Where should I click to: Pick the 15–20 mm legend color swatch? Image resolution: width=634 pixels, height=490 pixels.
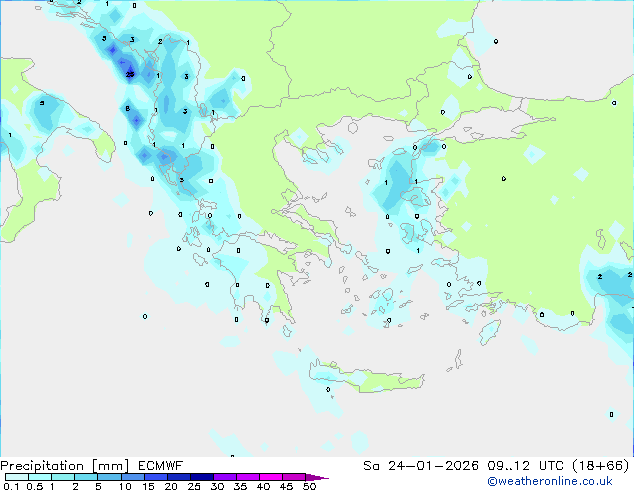155,477
